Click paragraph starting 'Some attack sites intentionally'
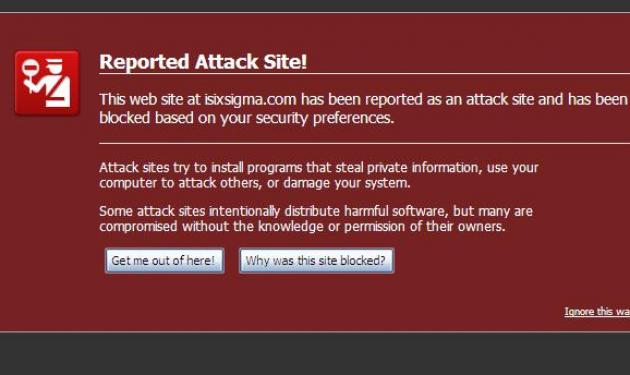The width and height of the screenshot is (630, 375). click(x=316, y=218)
